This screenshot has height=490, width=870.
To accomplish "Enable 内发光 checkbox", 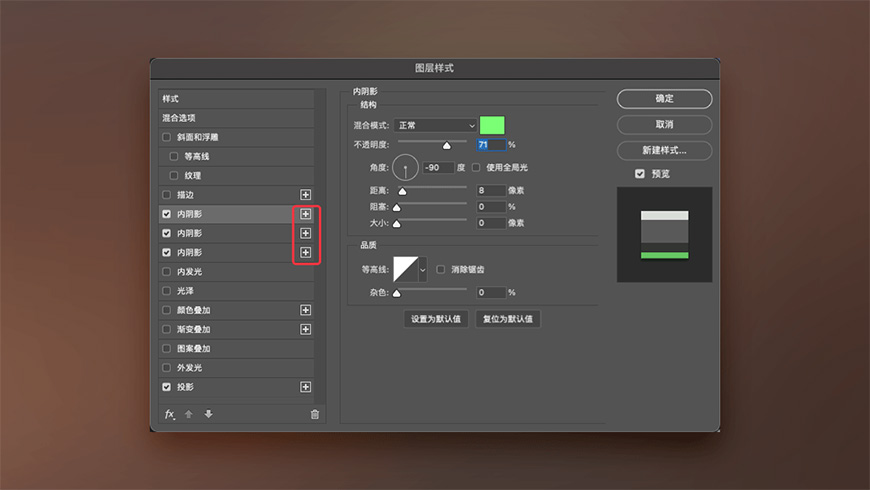I will click(x=166, y=272).
